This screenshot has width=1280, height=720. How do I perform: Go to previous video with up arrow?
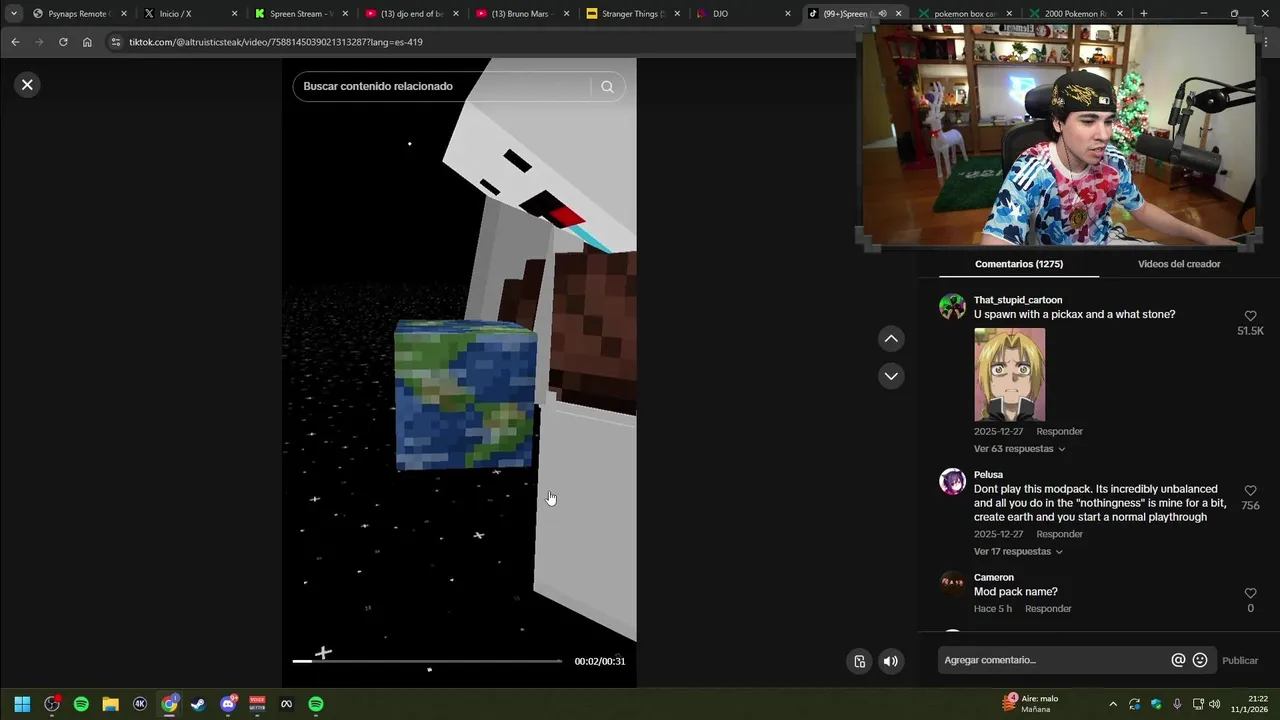click(891, 339)
